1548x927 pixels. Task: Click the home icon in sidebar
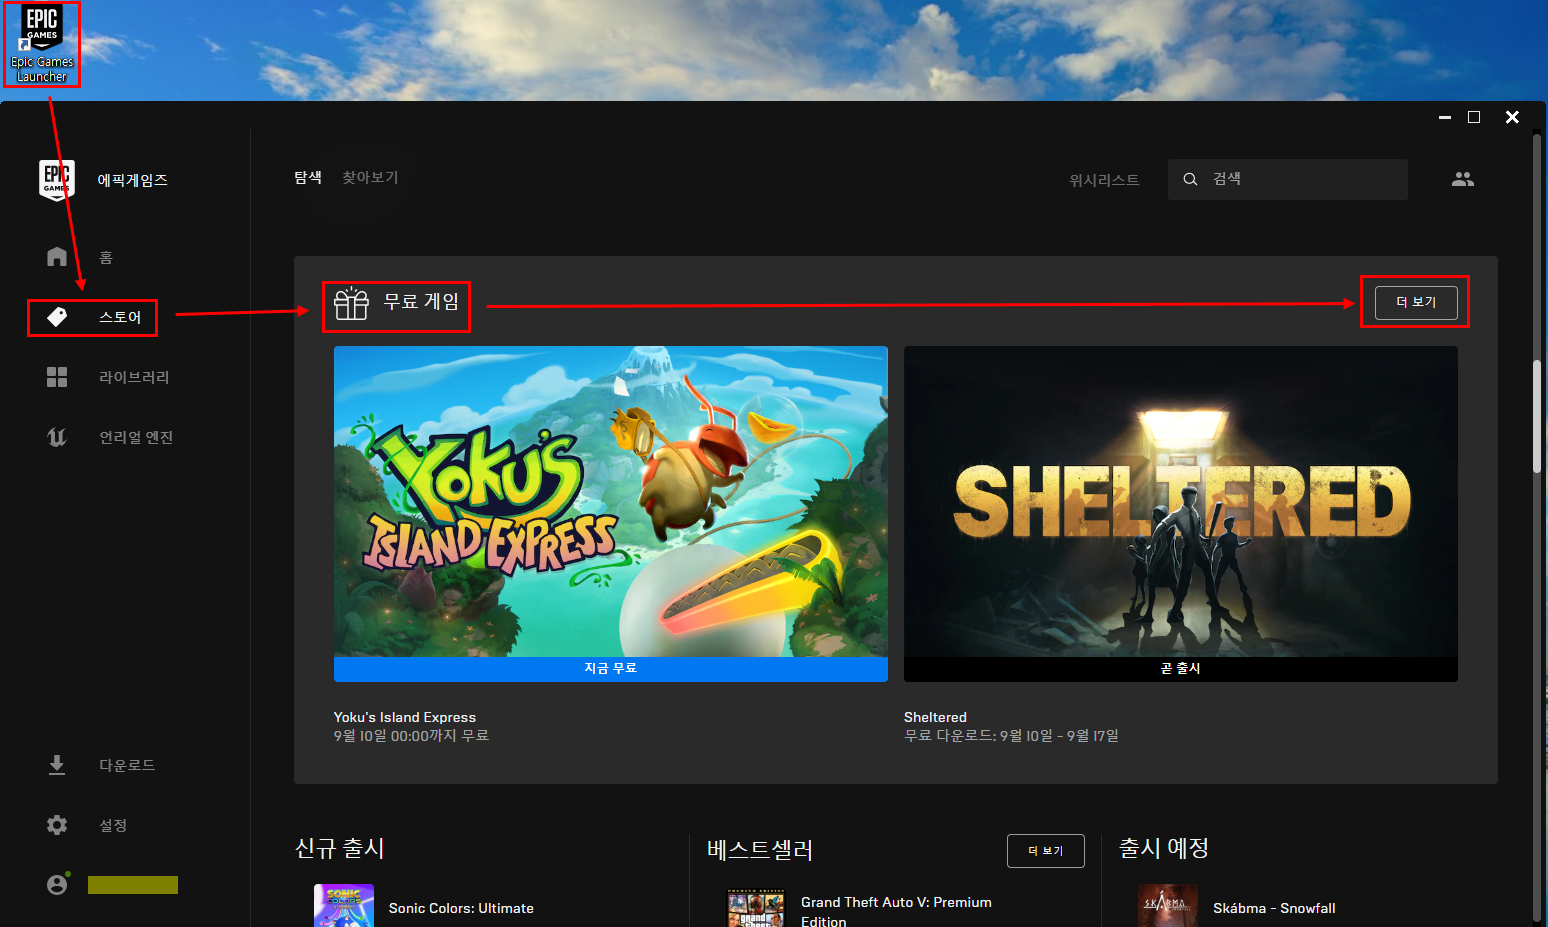click(x=57, y=257)
